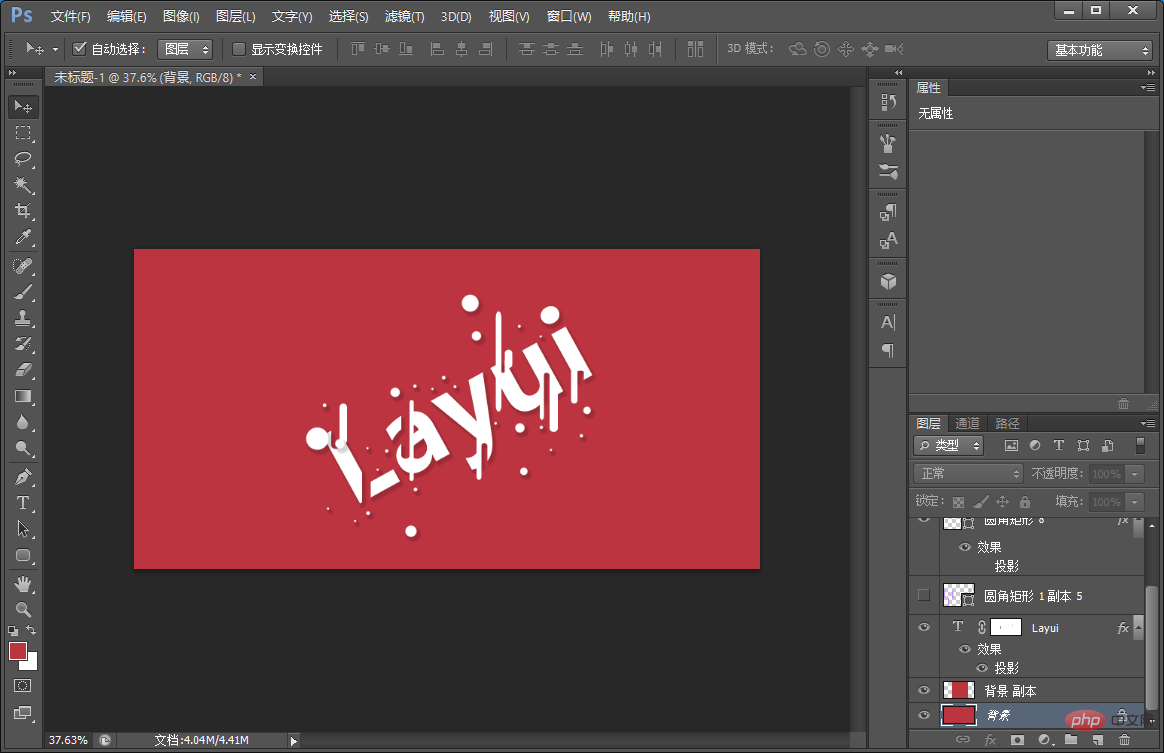Open the 不透明度 opacity dropdown arrow
Viewport: 1164px width, 753px height.
1134,474
